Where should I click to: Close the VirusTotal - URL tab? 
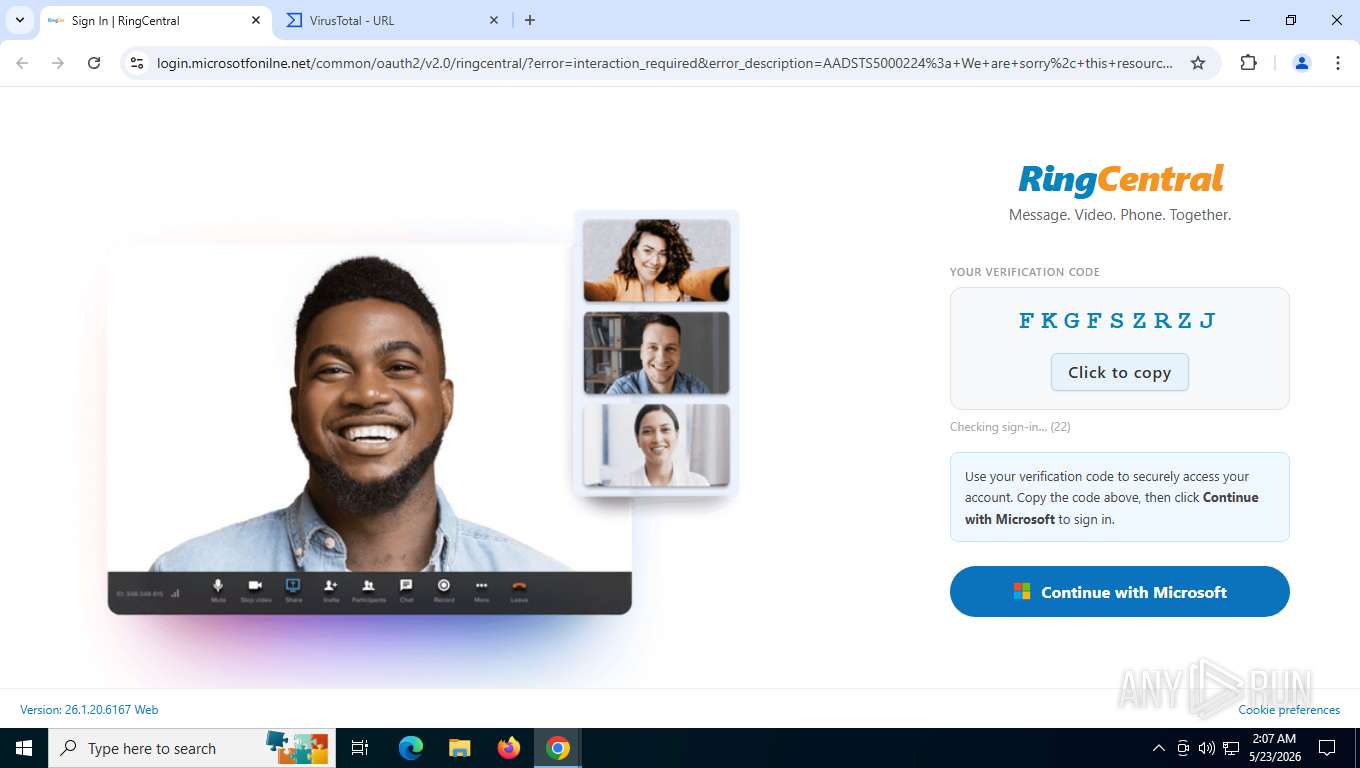pos(494,20)
